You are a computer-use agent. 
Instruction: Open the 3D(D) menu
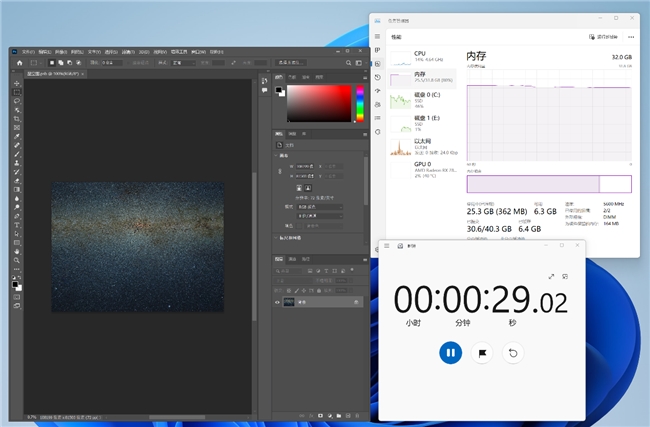pos(144,52)
